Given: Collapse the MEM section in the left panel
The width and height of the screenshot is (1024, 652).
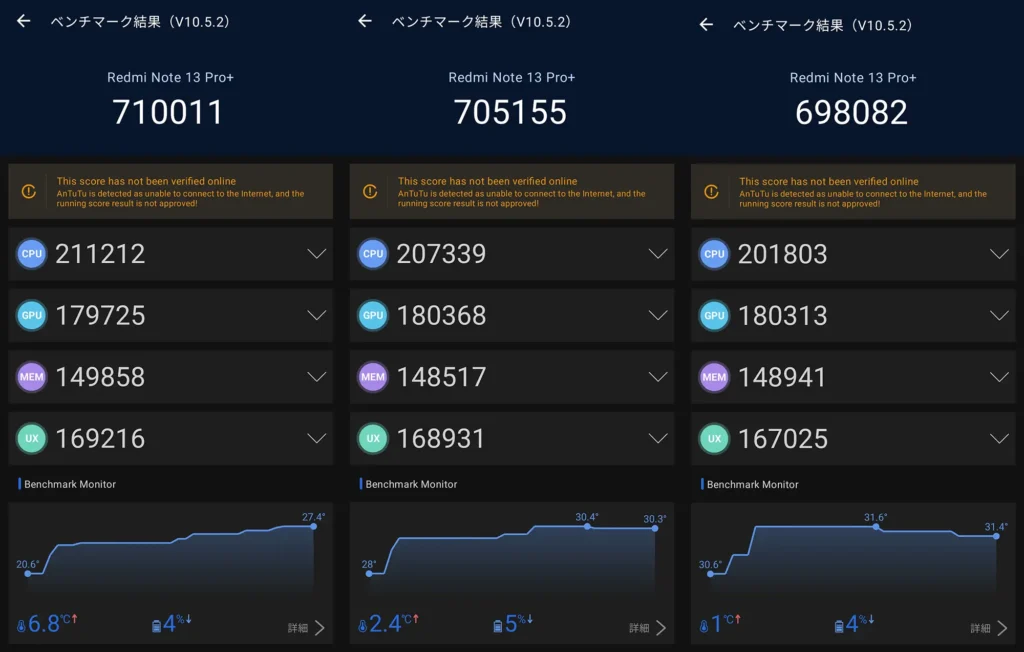Looking at the screenshot, I should [x=318, y=377].
